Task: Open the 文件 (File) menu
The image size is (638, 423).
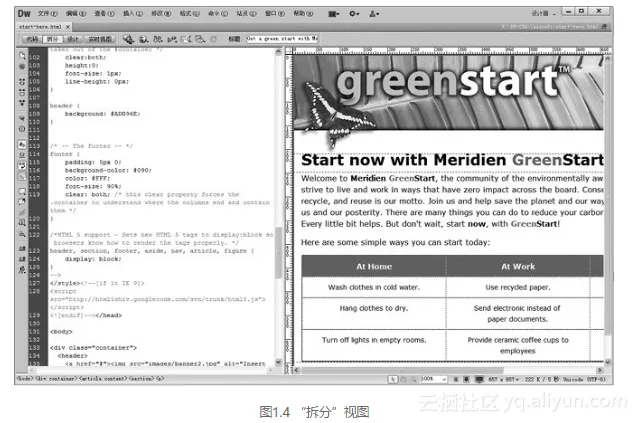Action: (x=48, y=13)
